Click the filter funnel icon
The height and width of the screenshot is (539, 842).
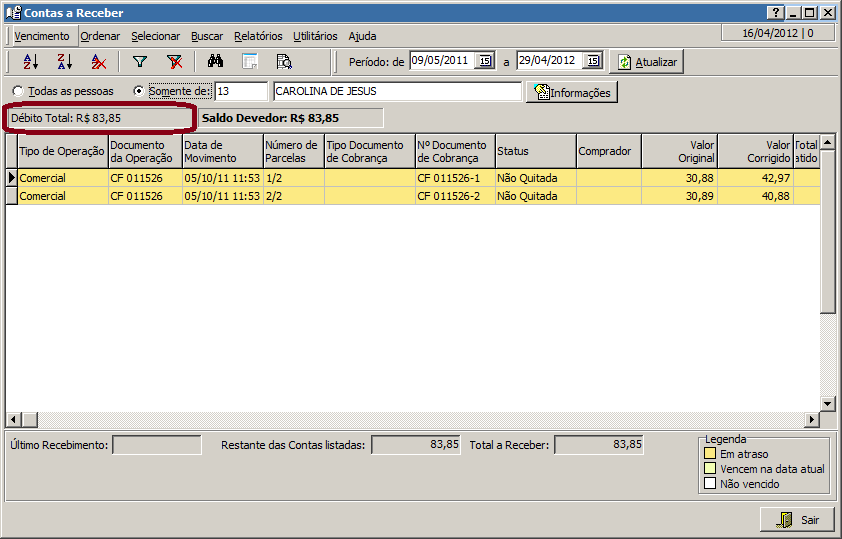click(140, 62)
